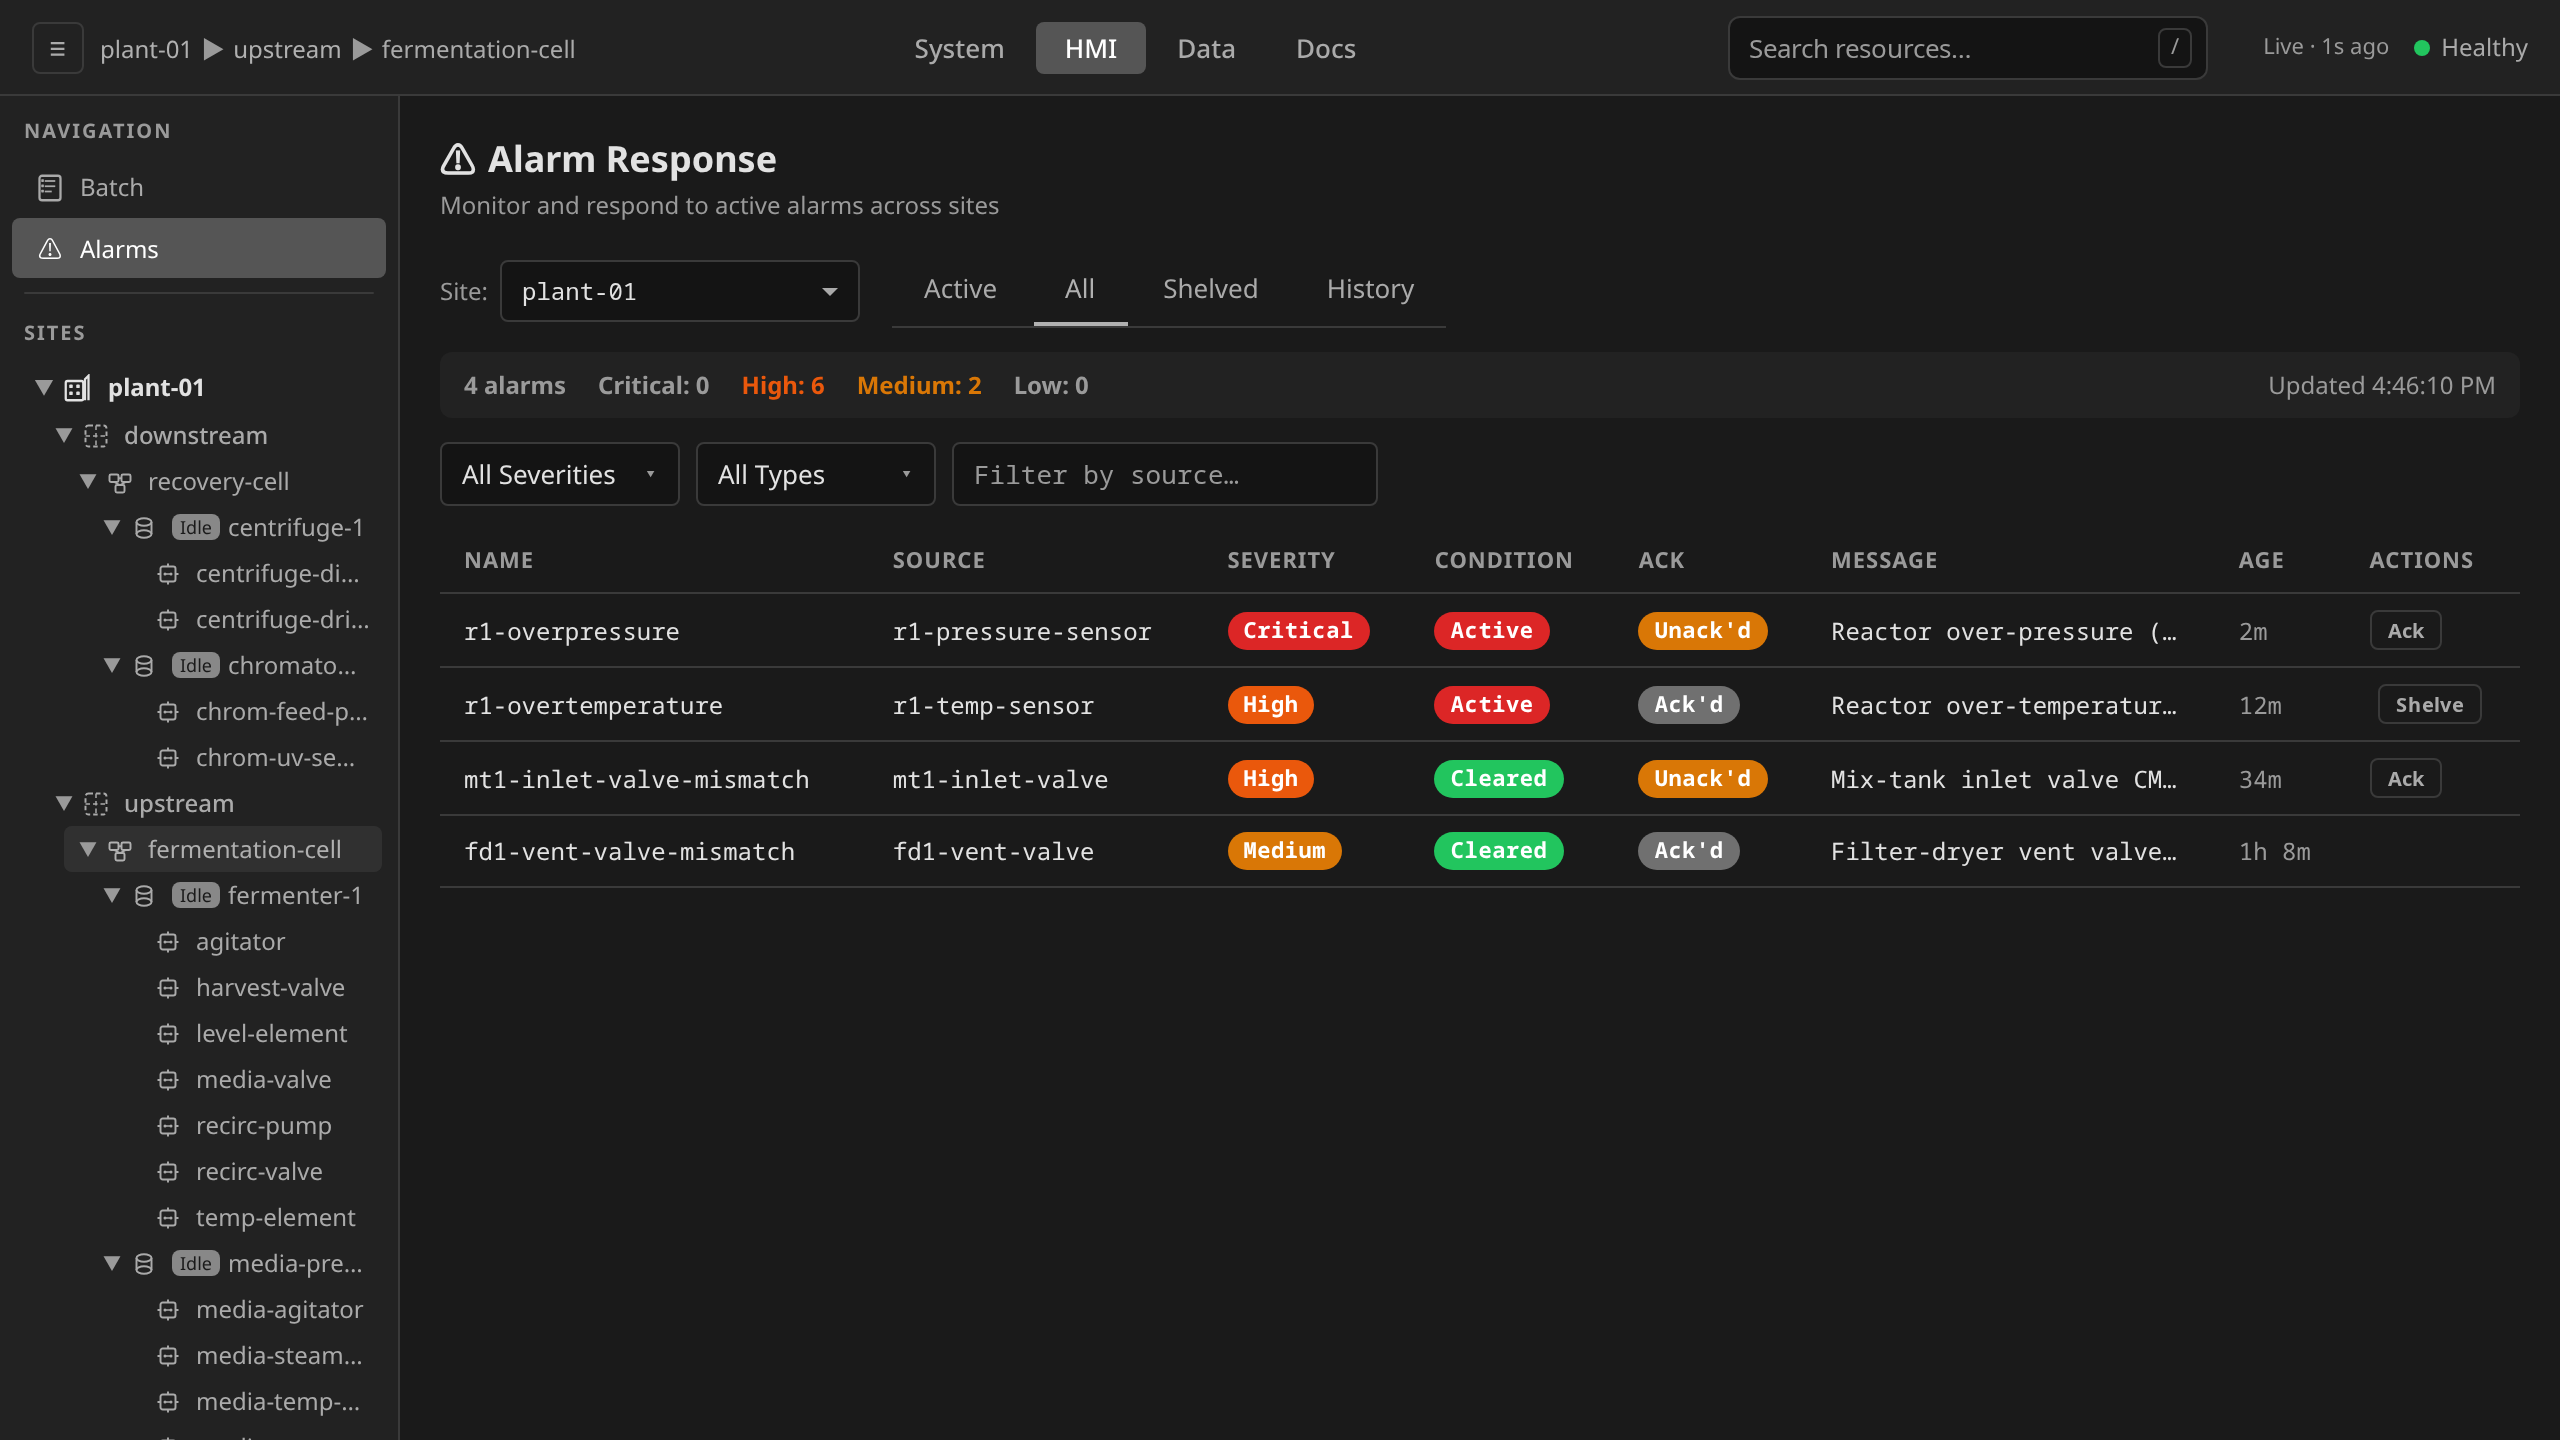Click the green Healthy status indicator
2560x1440 pixels.
click(2422, 48)
